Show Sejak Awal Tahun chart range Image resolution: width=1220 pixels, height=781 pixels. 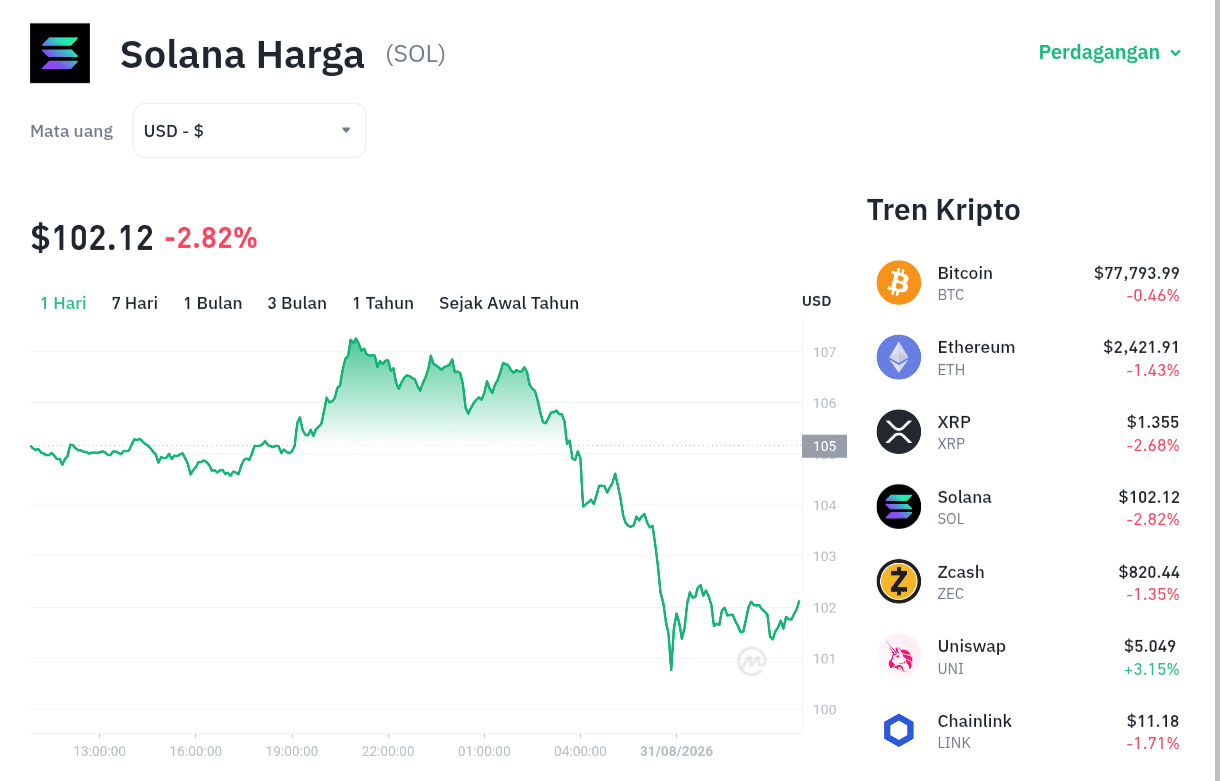(509, 303)
